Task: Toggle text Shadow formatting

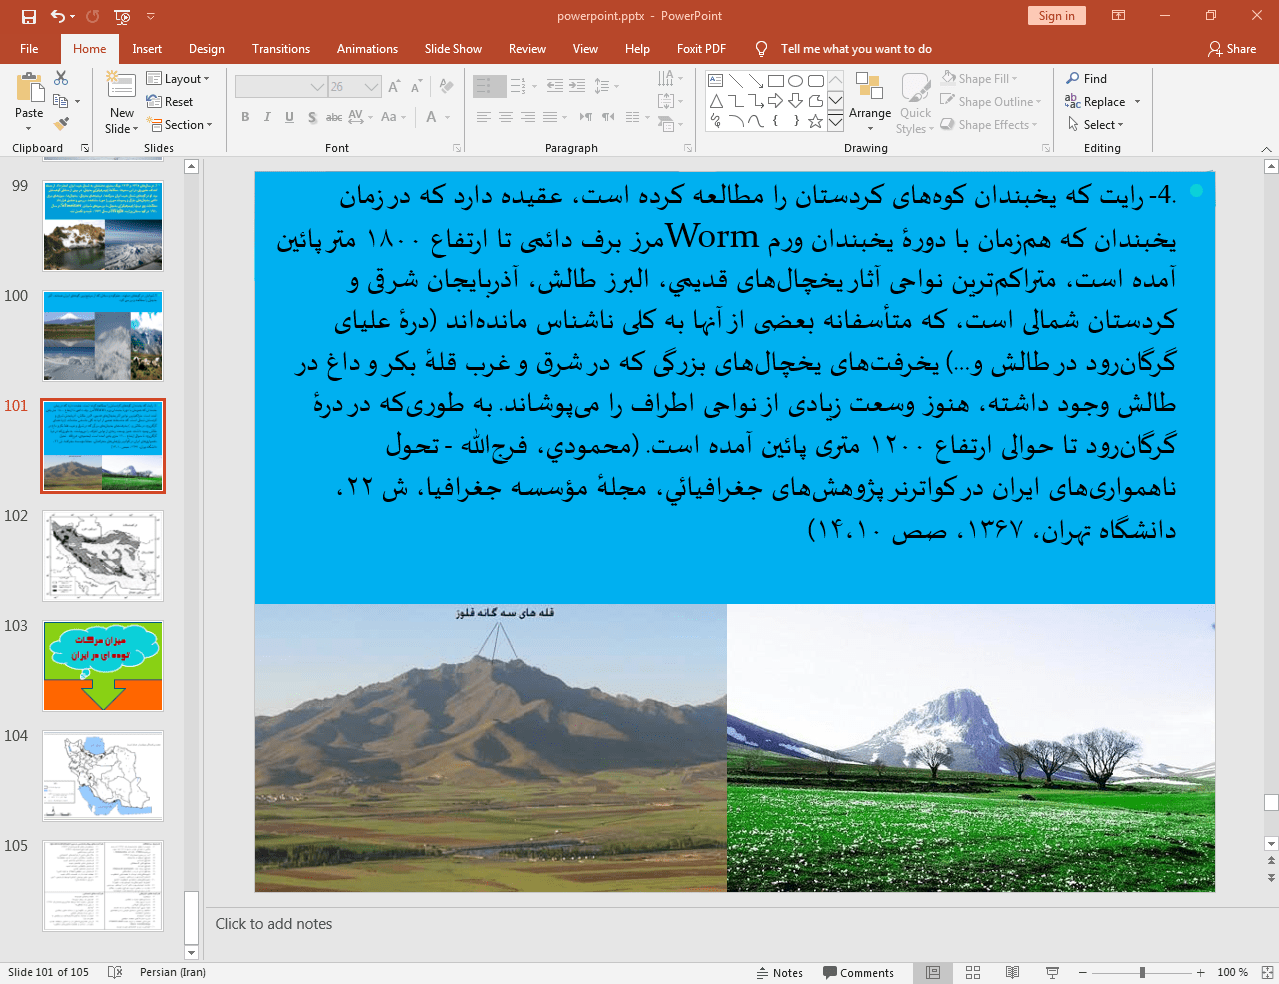Action: coord(312,117)
